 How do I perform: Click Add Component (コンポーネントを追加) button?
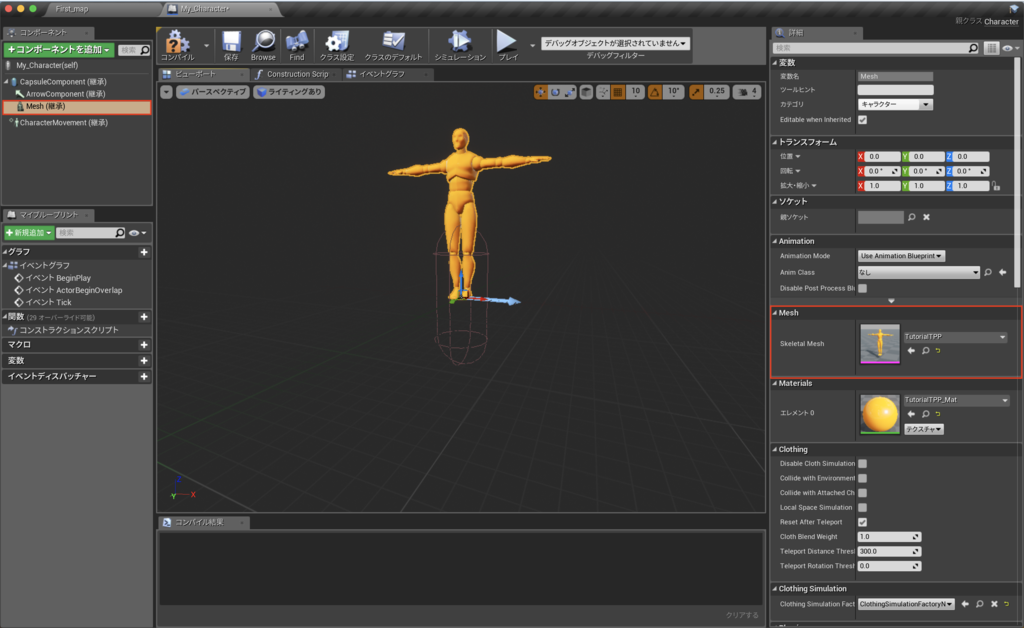59,50
